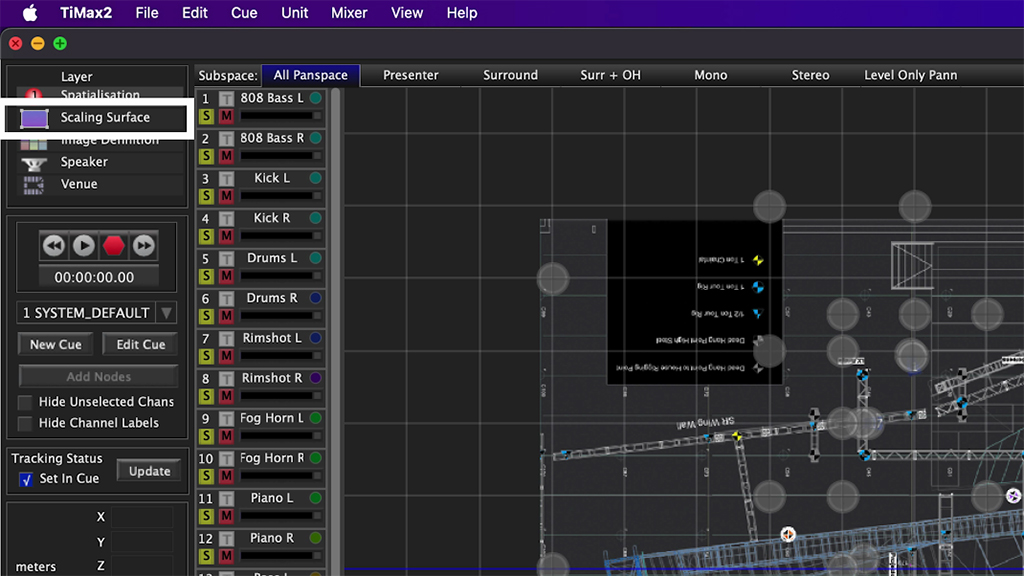Select the Speaker layer icon
The width and height of the screenshot is (1024, 576).
(x=35, y=162)
